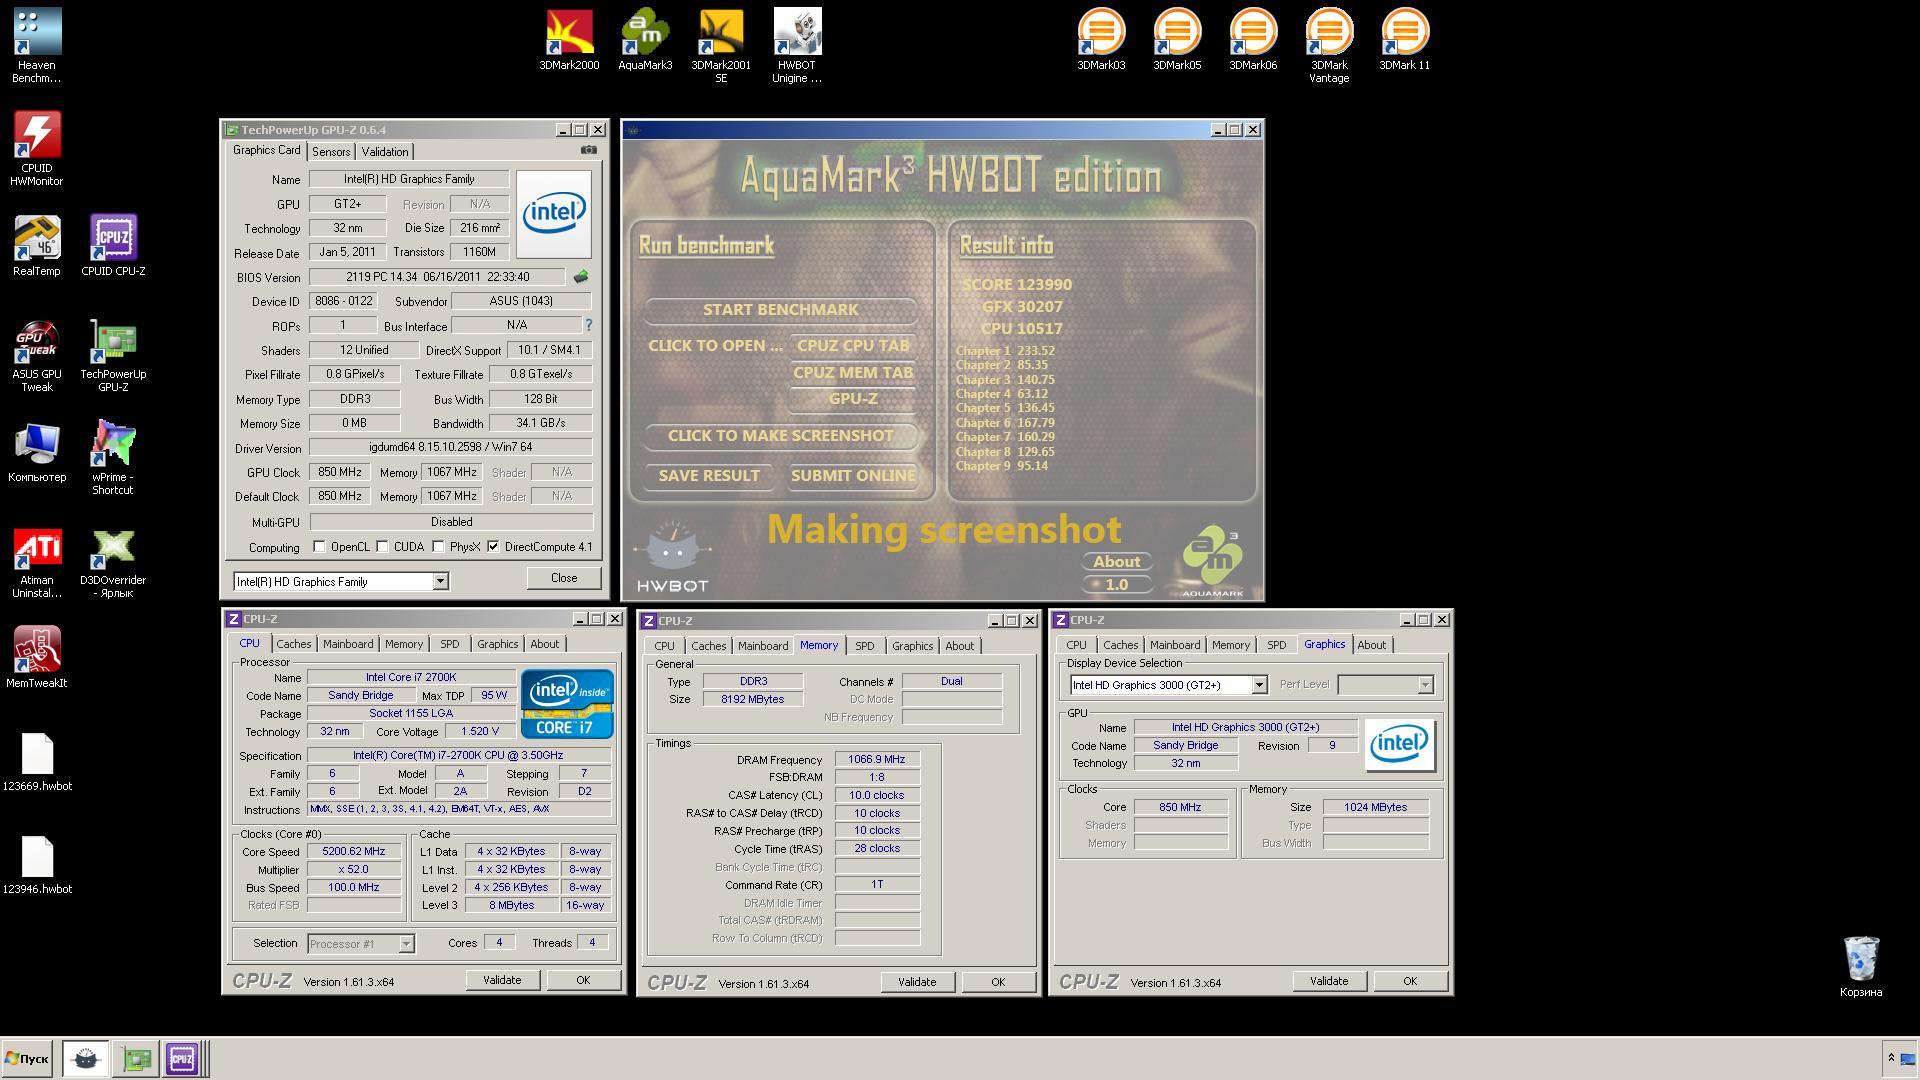Switch to CPU-Z taskbar button
Screen dimensions: 1920x1080
182,1058
